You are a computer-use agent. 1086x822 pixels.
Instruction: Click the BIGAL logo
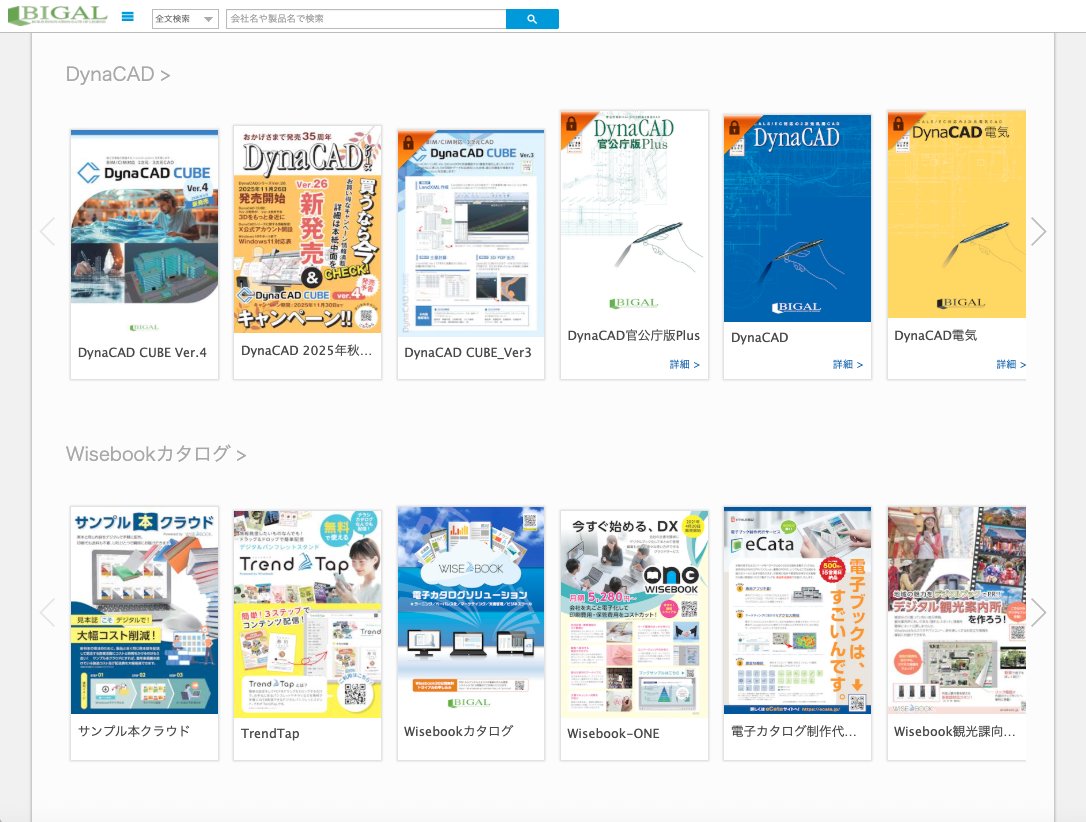(57, 15)
